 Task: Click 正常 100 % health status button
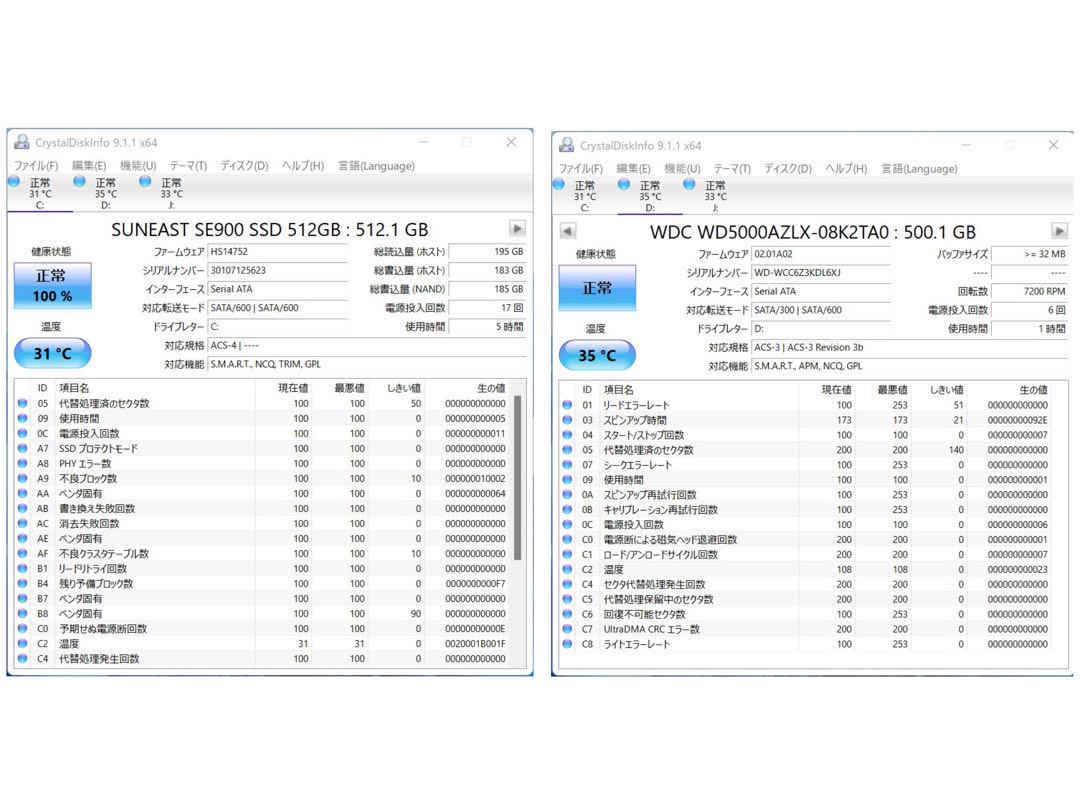(x=52, y=285)
